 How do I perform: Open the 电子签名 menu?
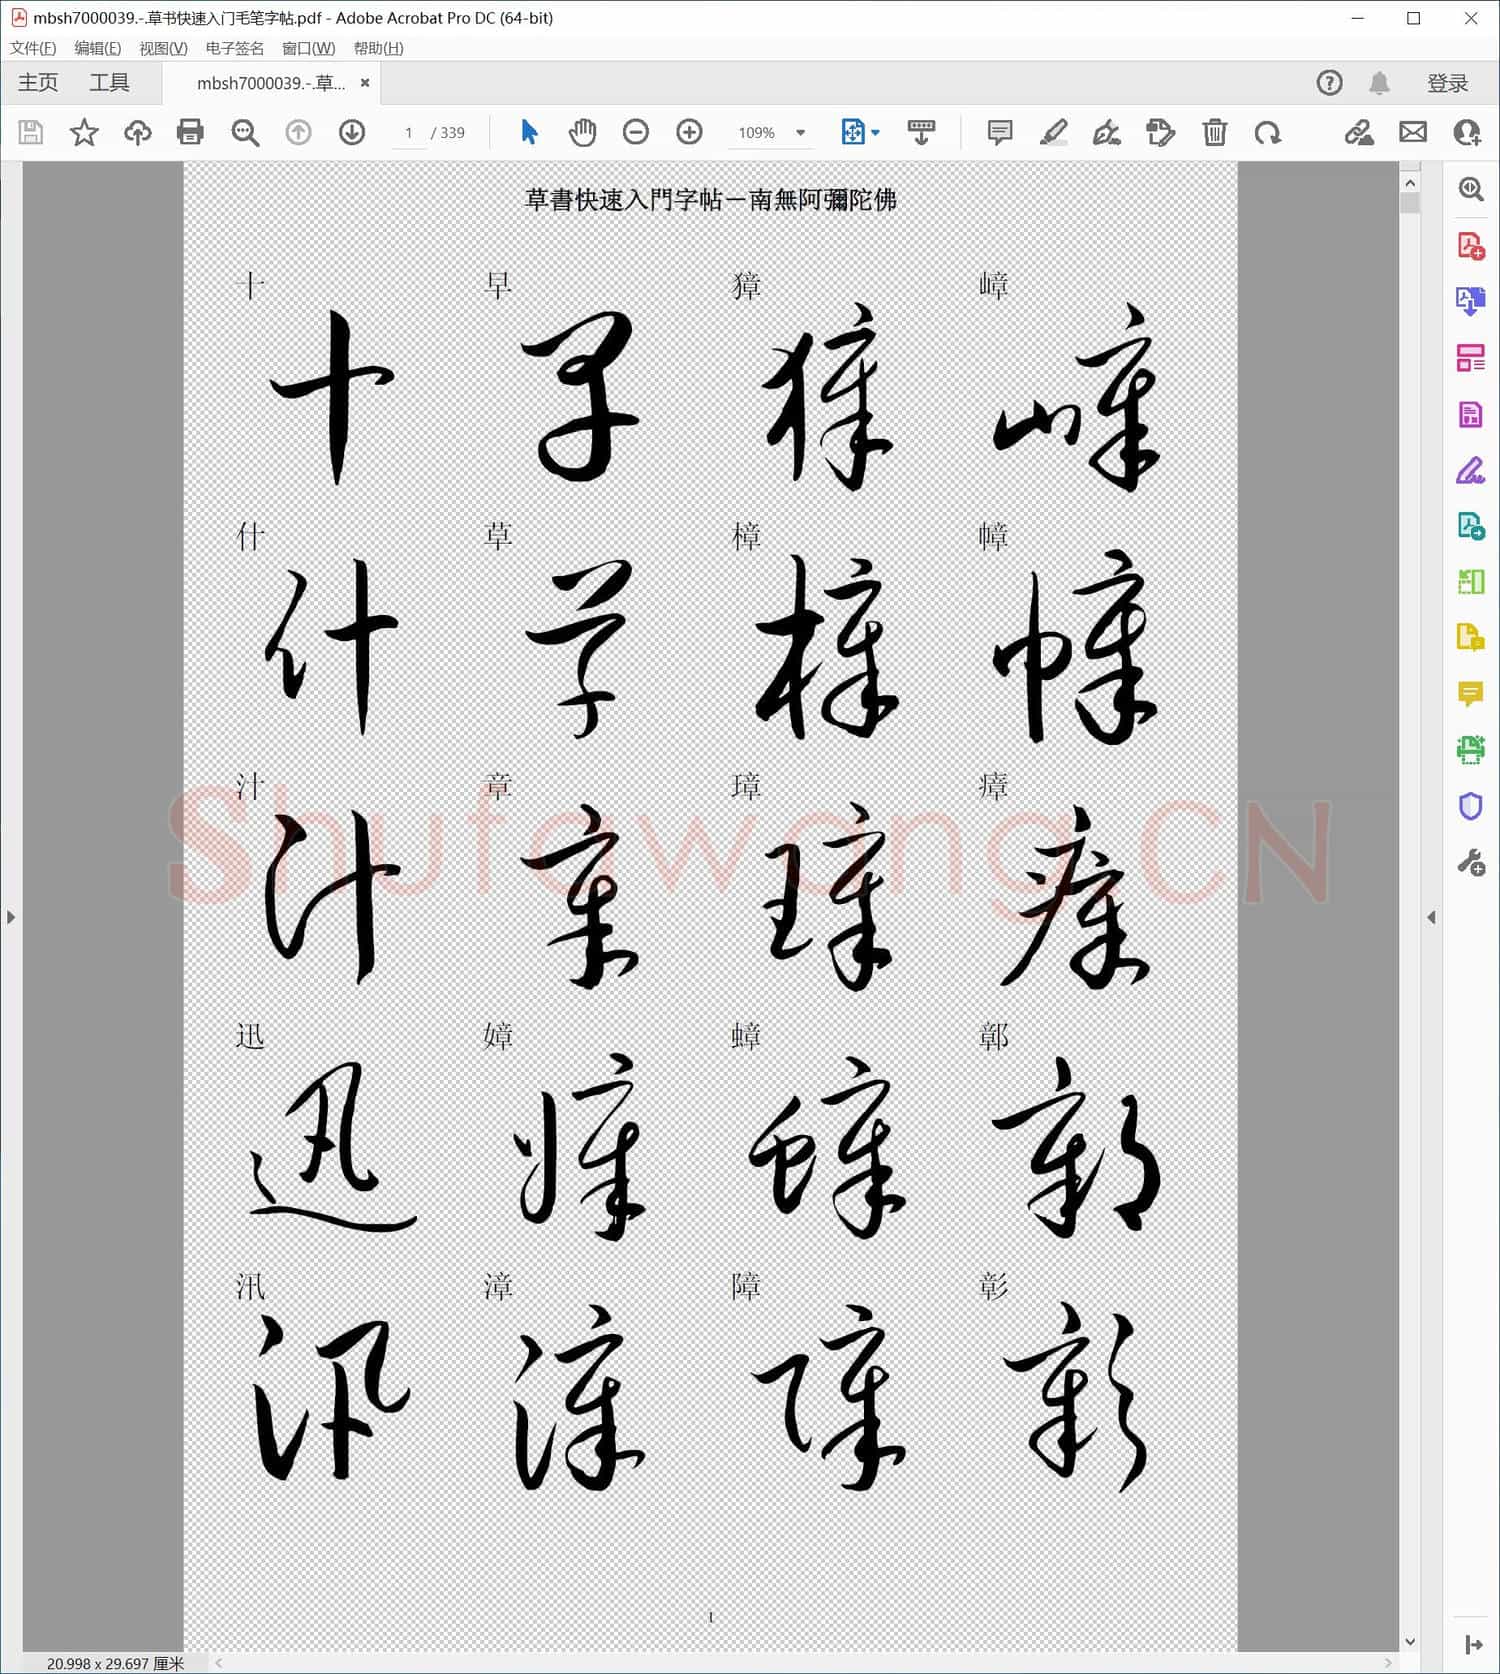tap(235, 48)
